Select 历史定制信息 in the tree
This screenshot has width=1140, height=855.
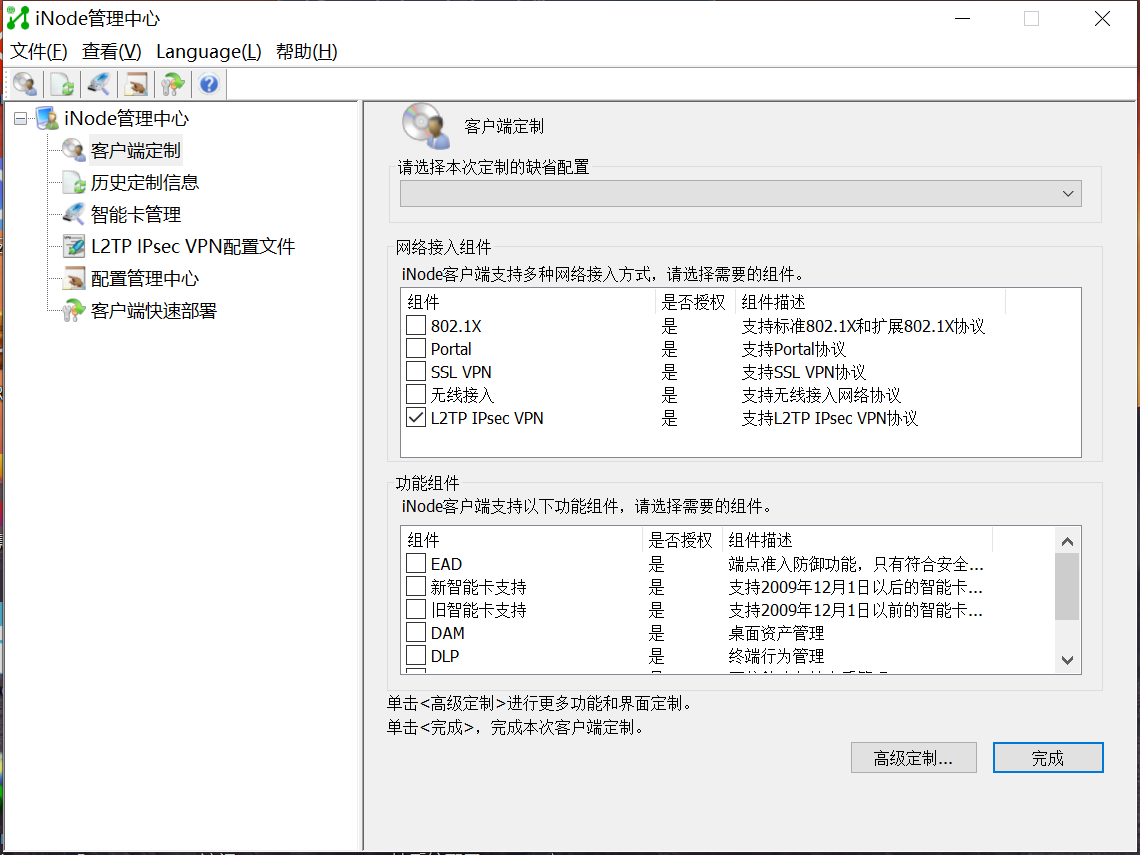pos(145,182)
